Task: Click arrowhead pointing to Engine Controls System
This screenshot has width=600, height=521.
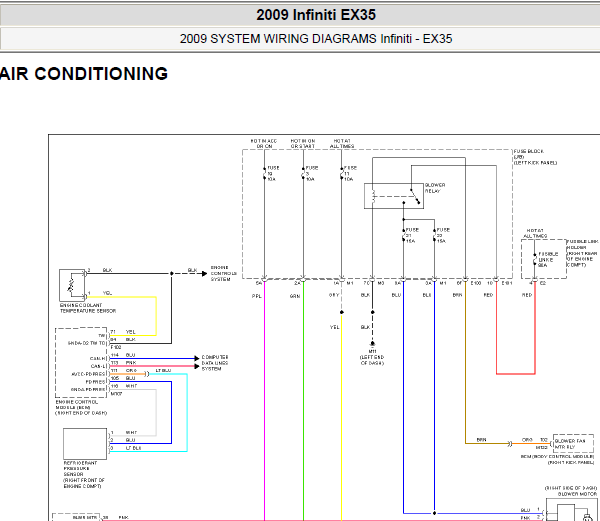Action: tap(204, 274)
